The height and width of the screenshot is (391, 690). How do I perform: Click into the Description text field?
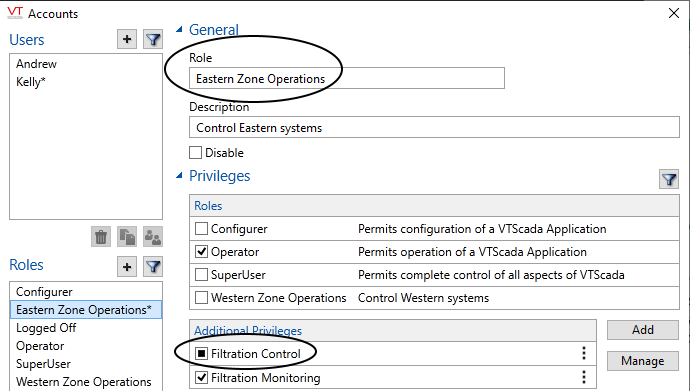tap(434, 128)
